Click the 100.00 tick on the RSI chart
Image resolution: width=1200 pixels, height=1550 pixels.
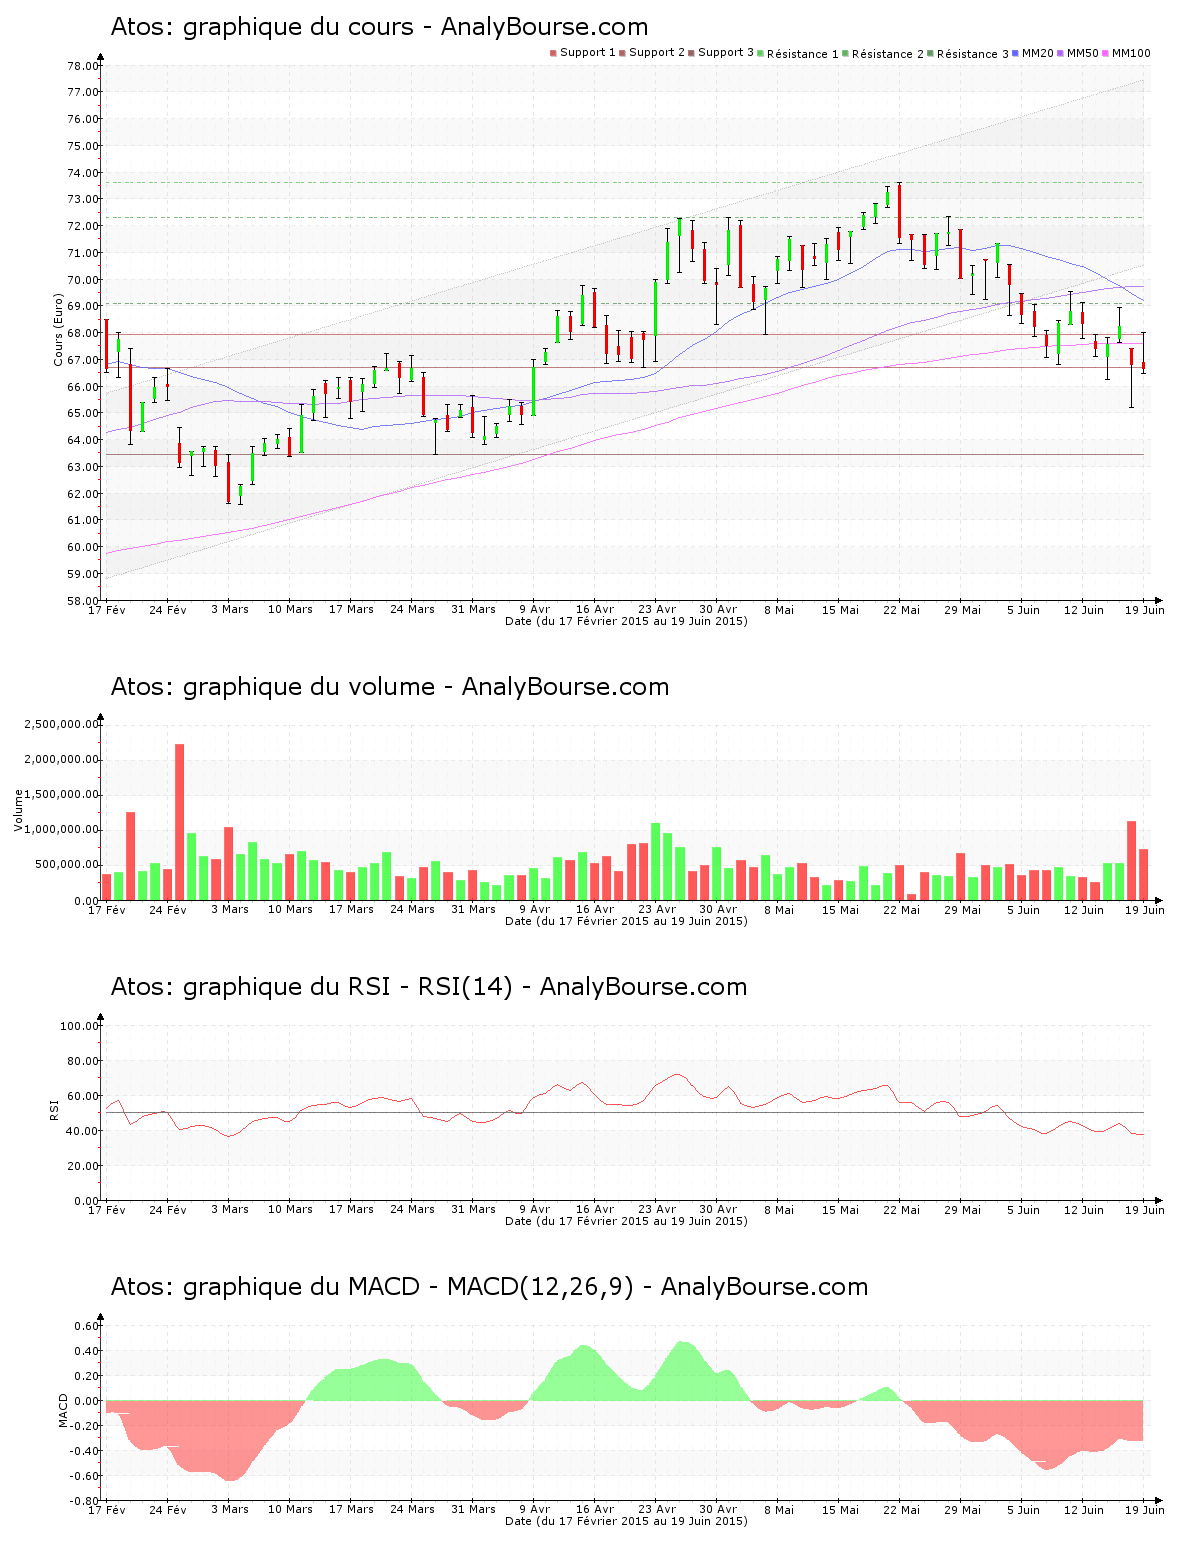80,1026
